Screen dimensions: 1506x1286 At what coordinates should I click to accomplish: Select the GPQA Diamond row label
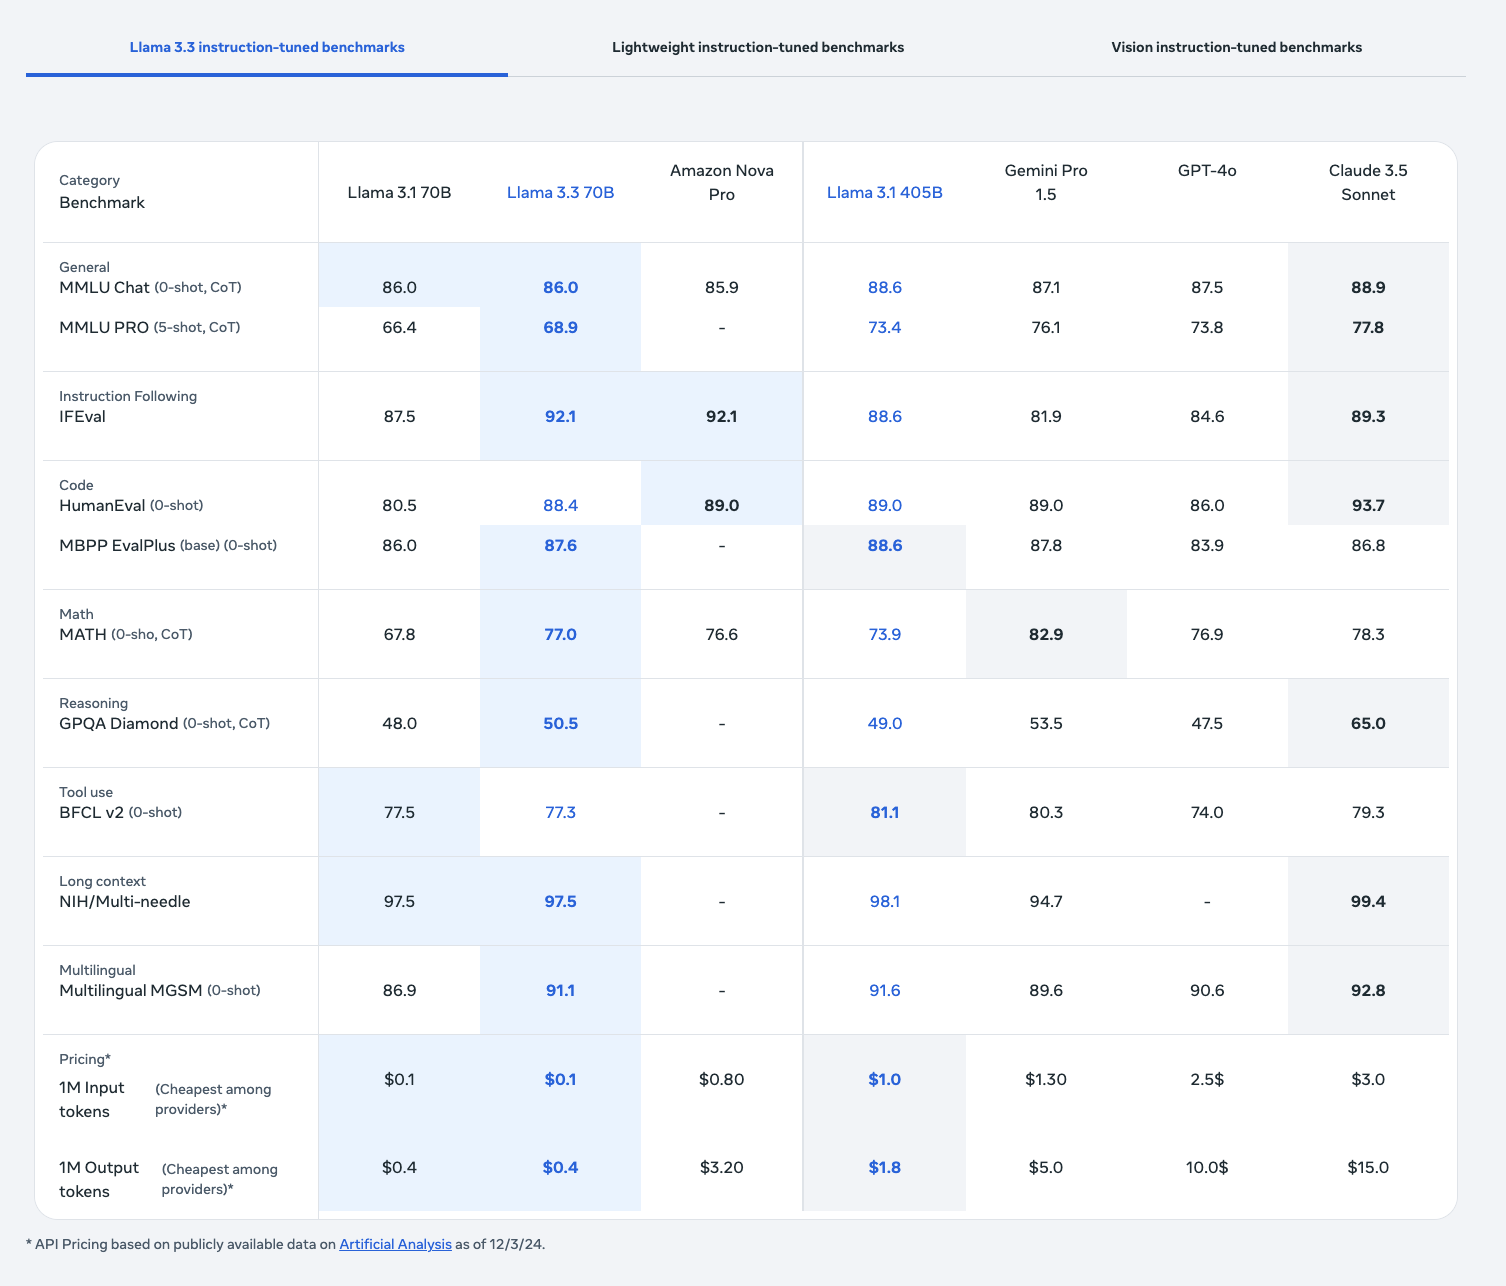164,723
